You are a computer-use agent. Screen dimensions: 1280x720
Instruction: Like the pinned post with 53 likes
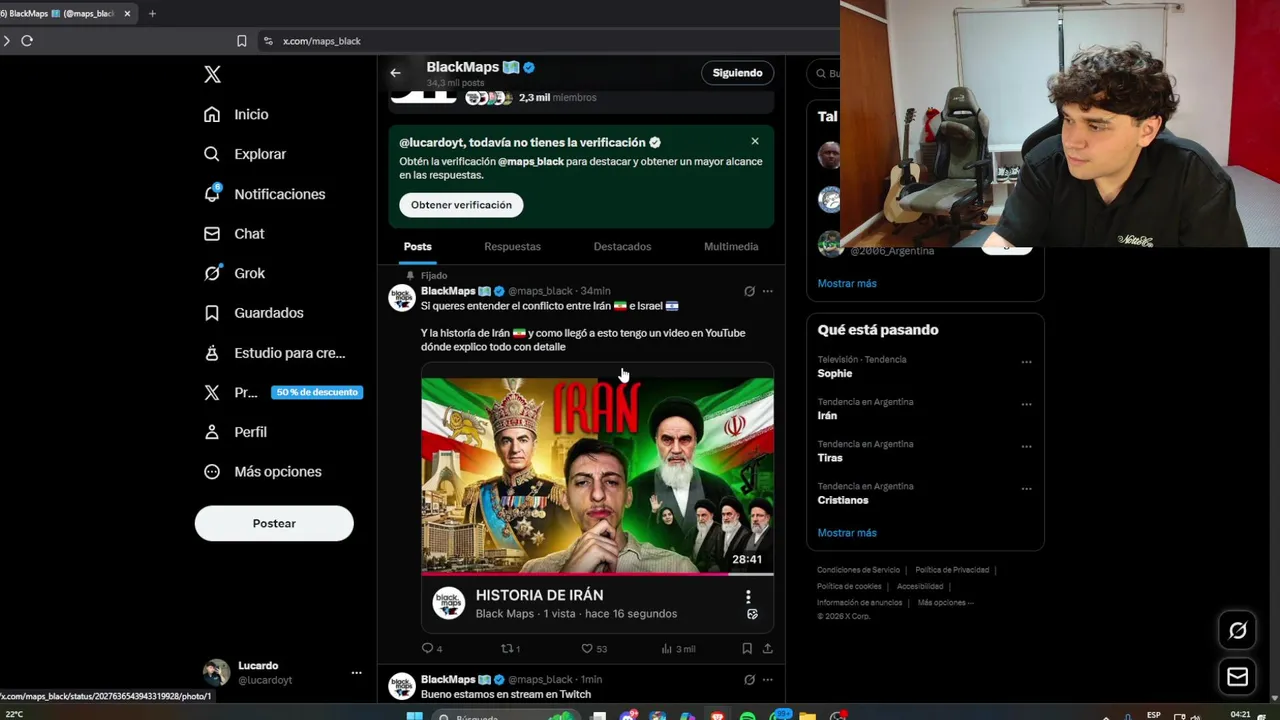point(594,649)
